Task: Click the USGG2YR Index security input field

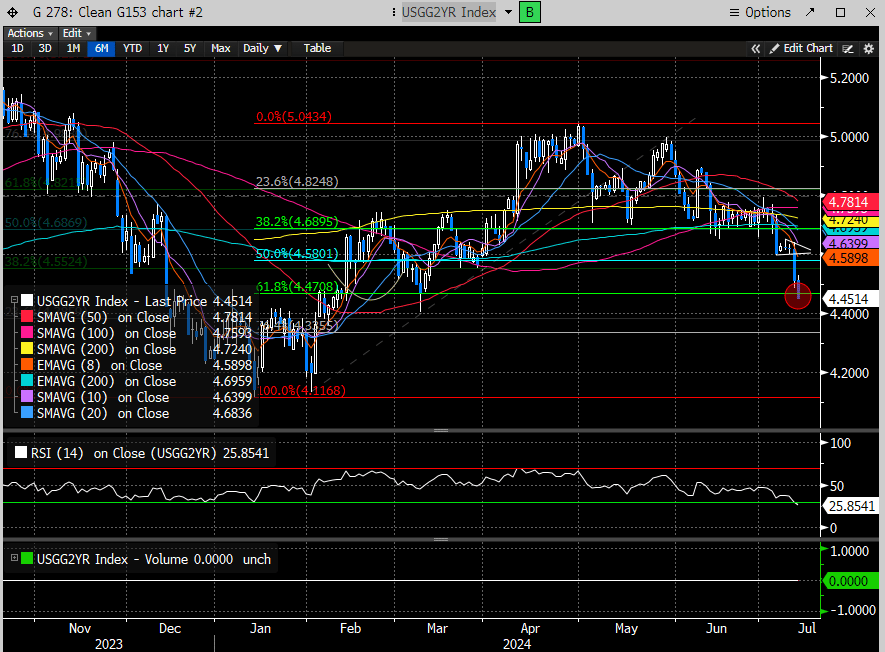Action: tap(446, 13)
